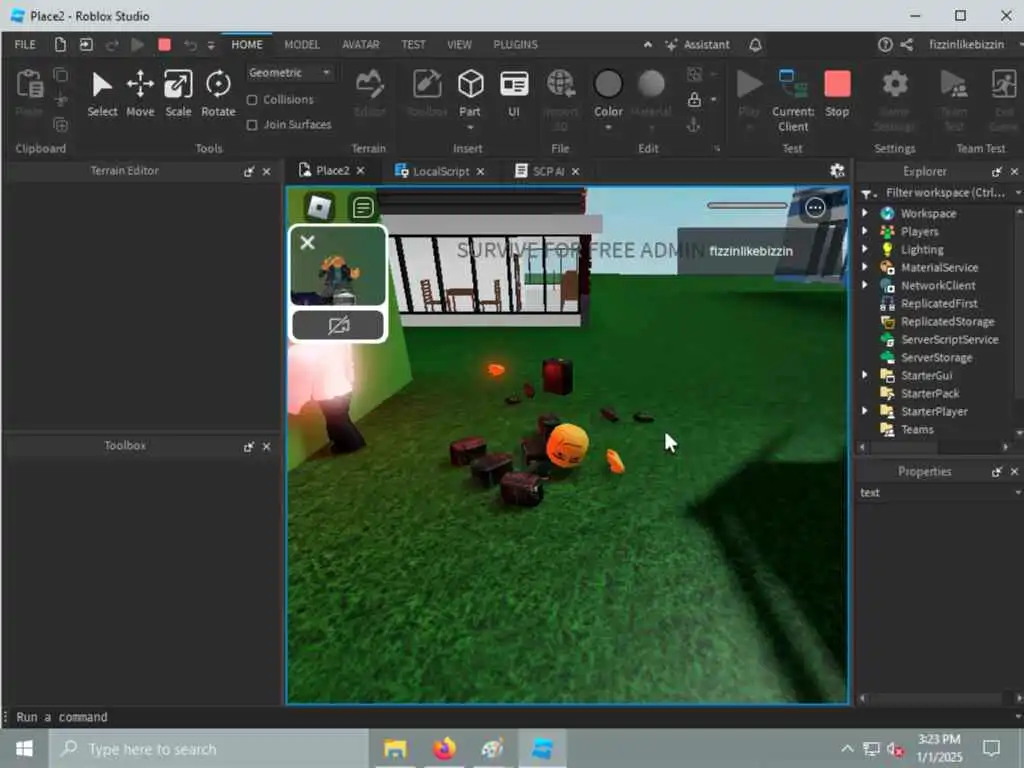Select the Select tool
Screen dimensions: 1024x768
102,94
